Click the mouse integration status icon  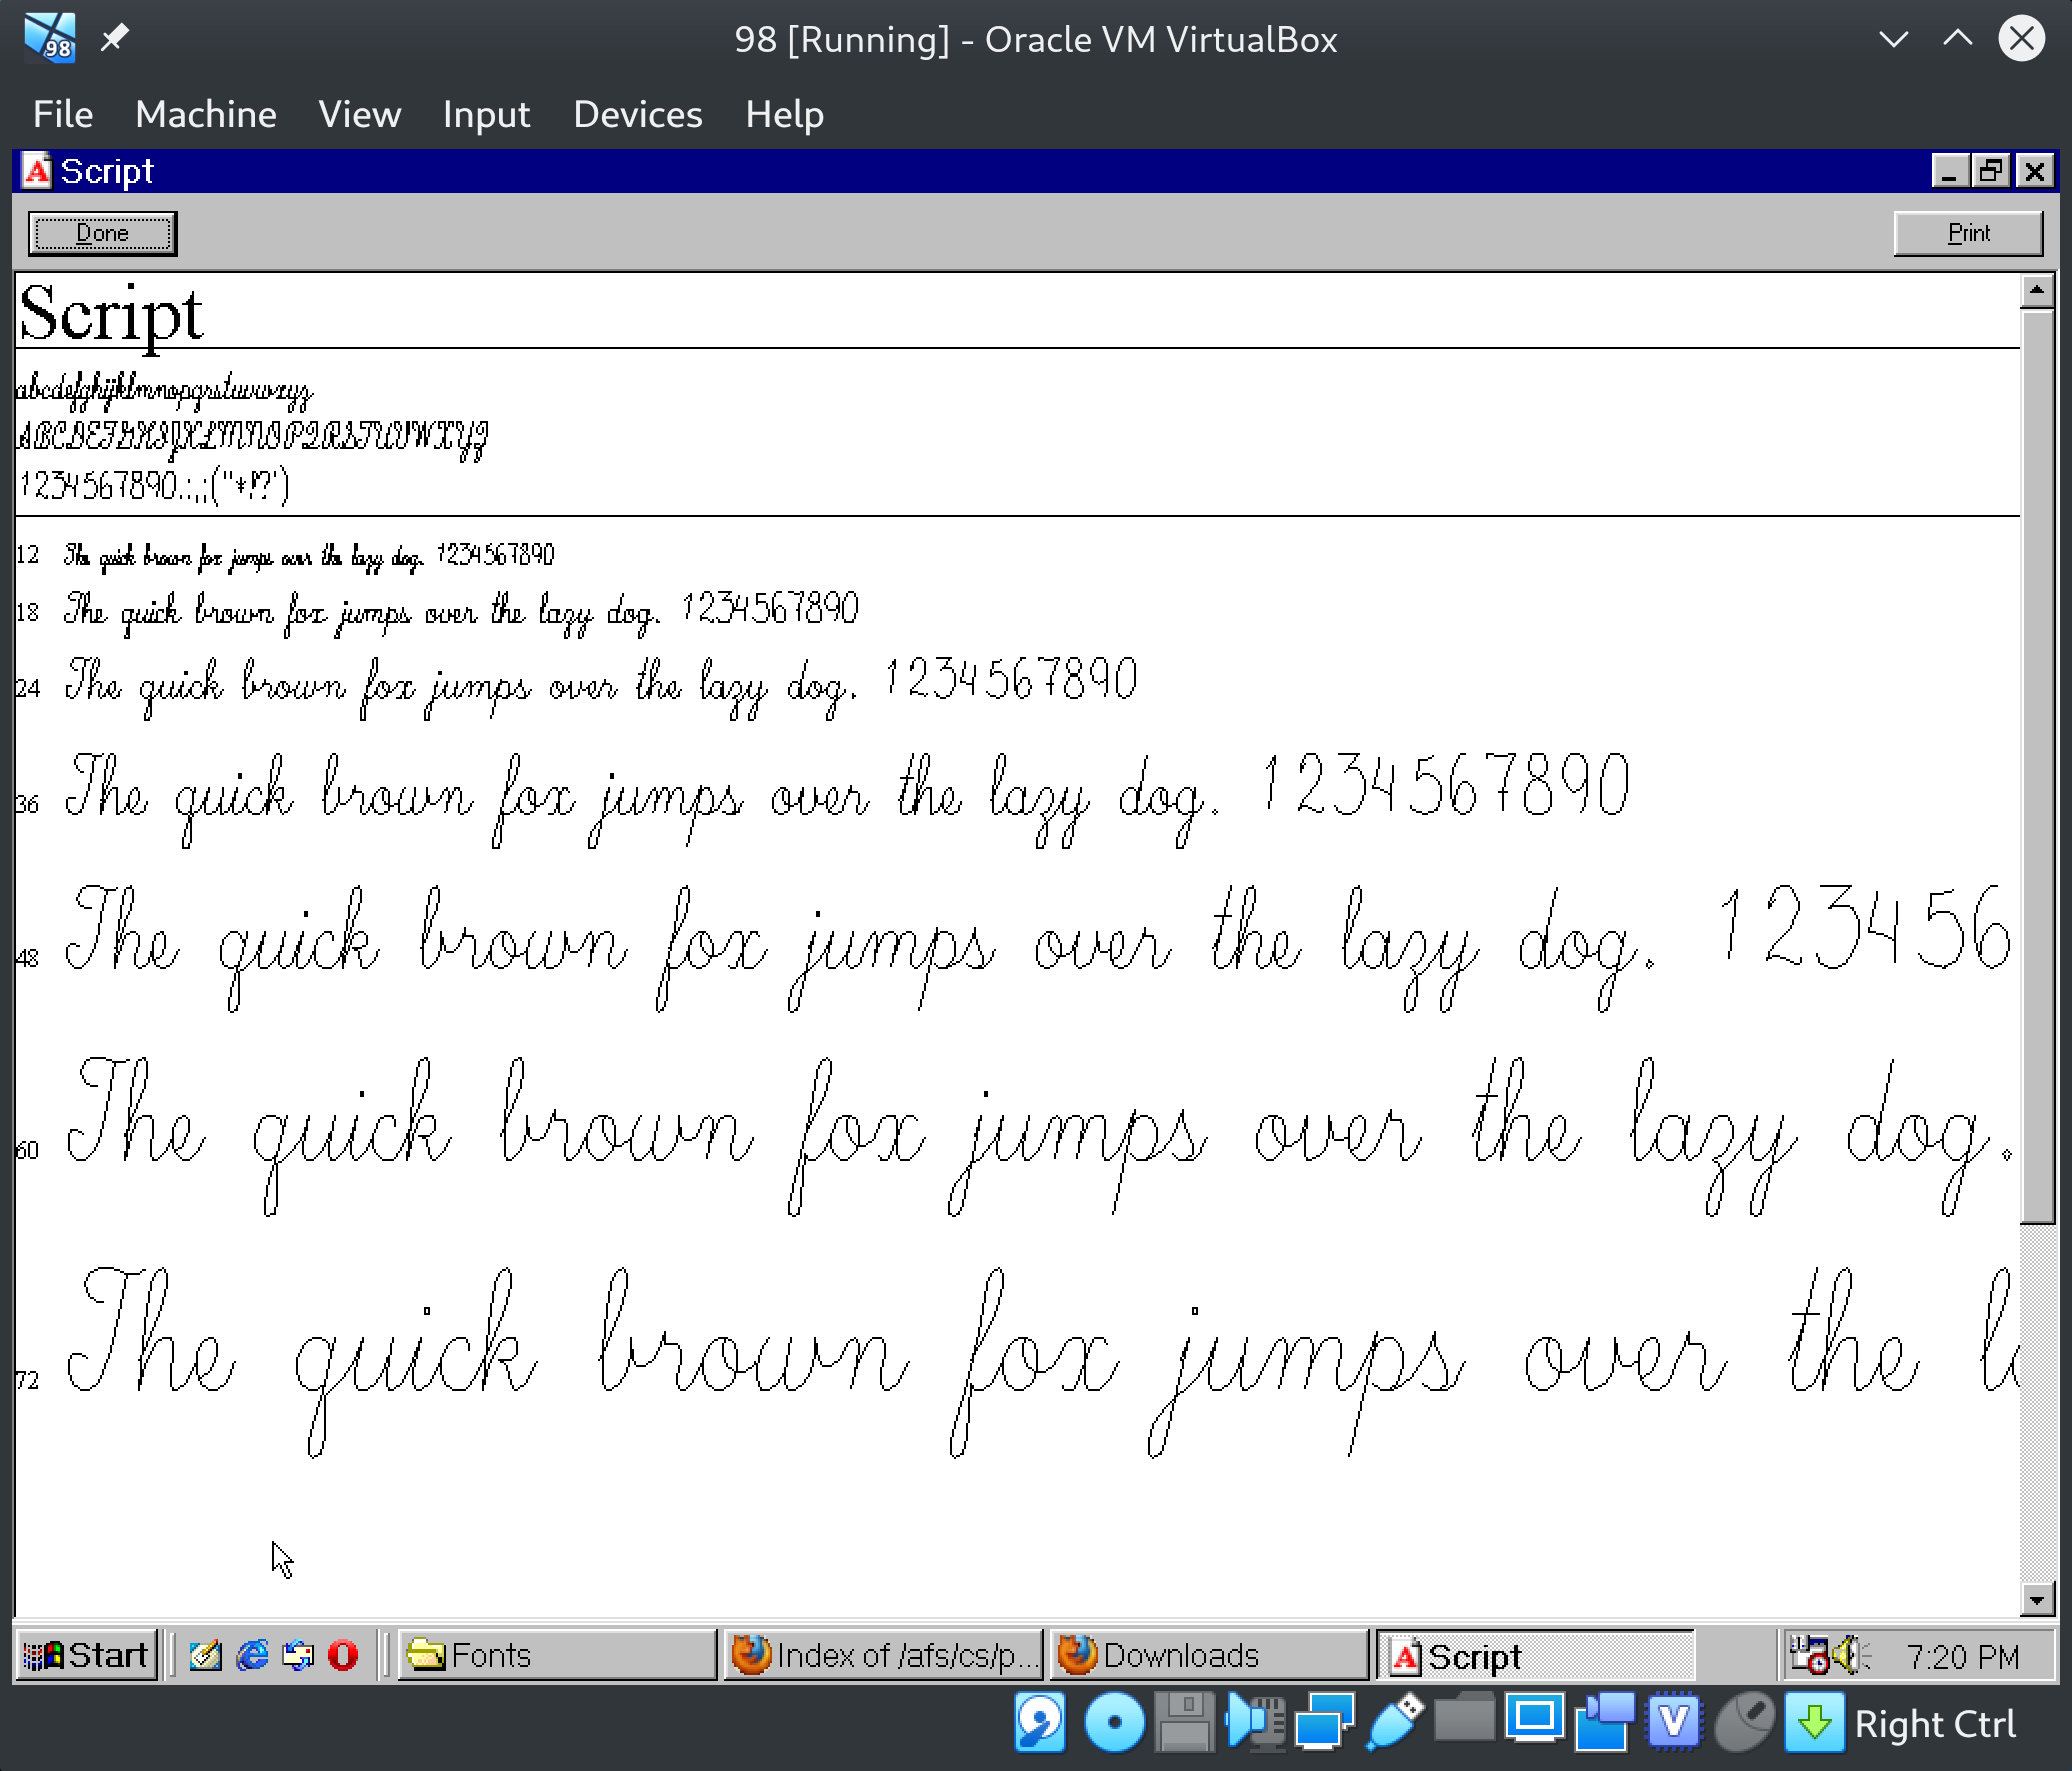pos(1745,1723)
